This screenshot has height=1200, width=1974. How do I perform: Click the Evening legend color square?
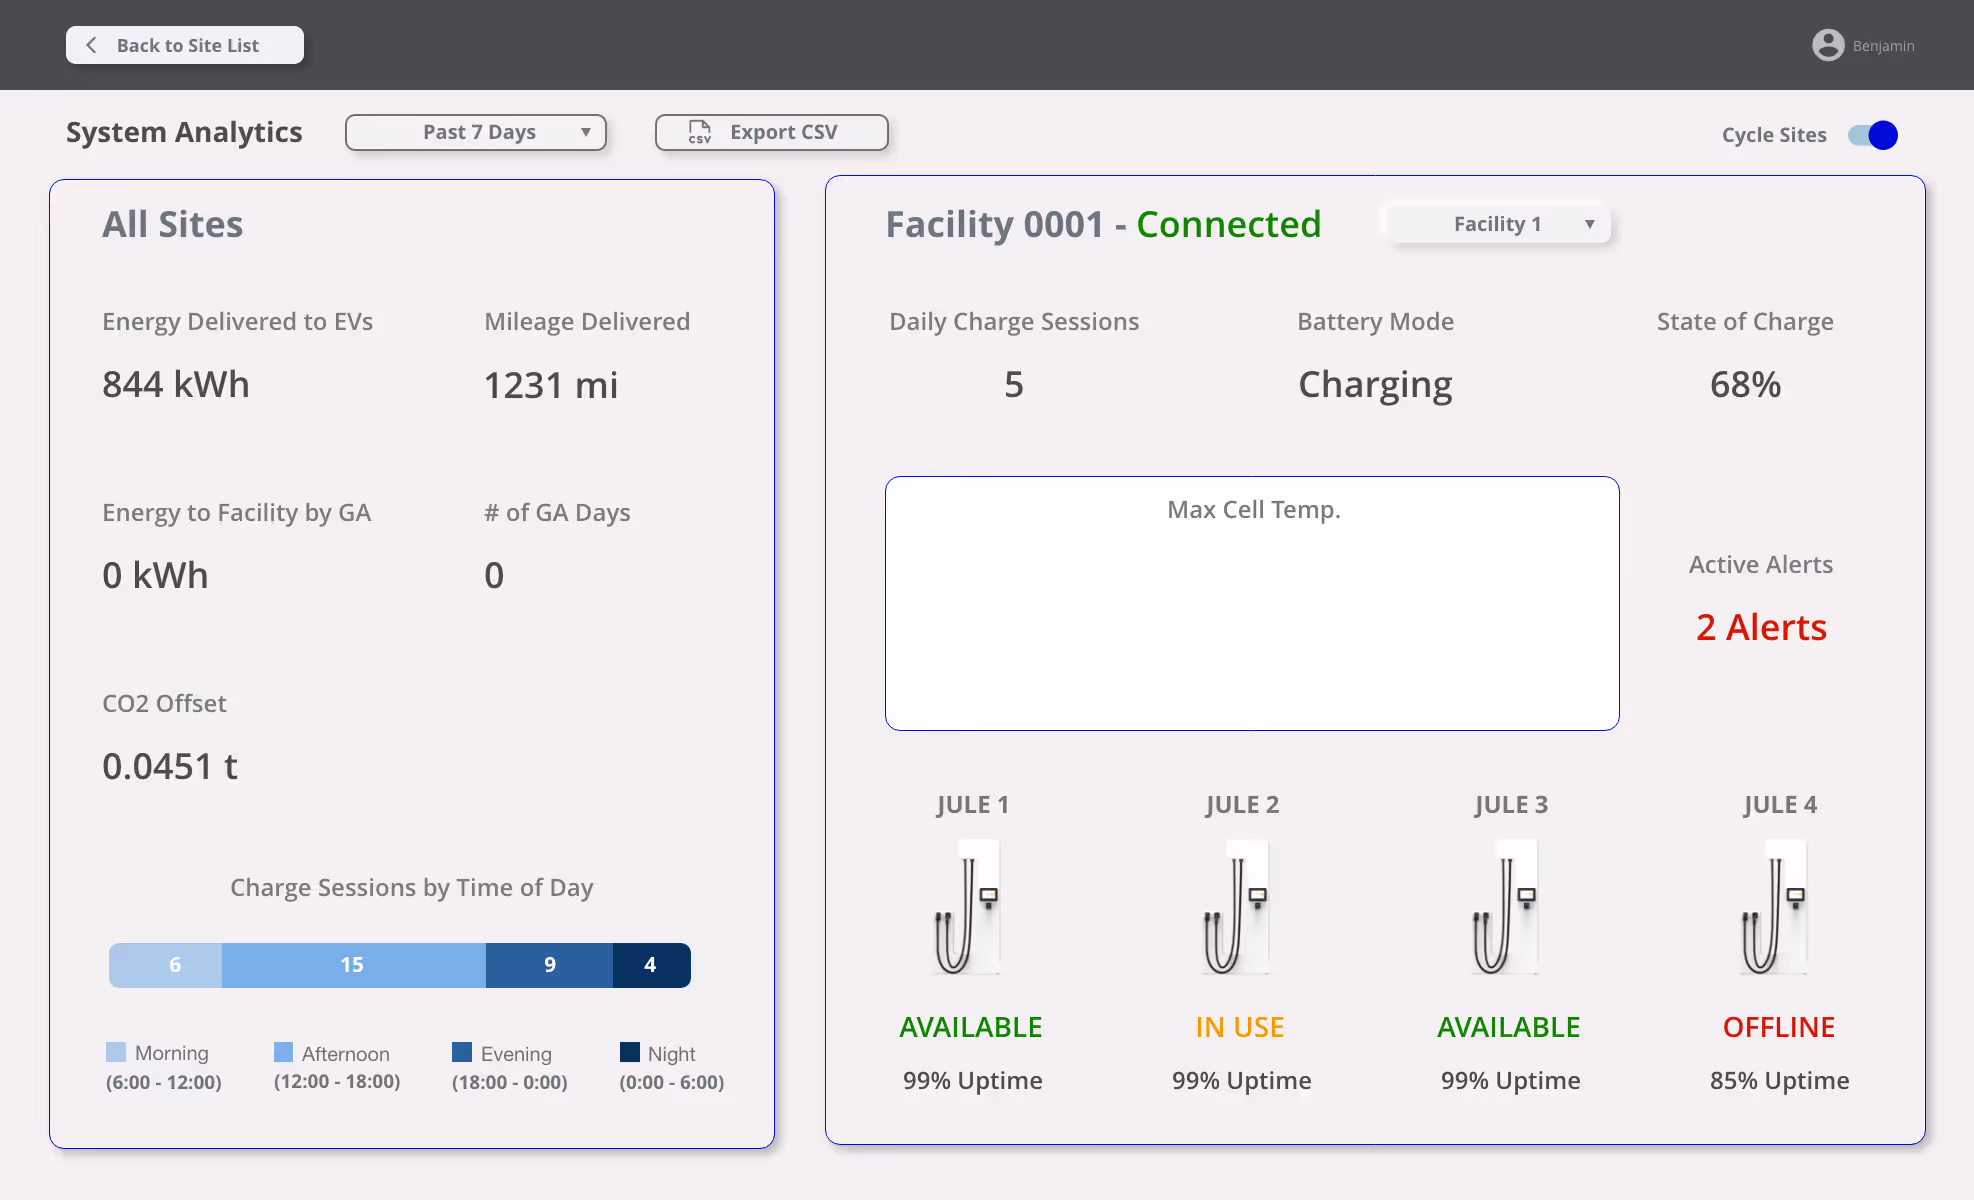point(462,1052)
